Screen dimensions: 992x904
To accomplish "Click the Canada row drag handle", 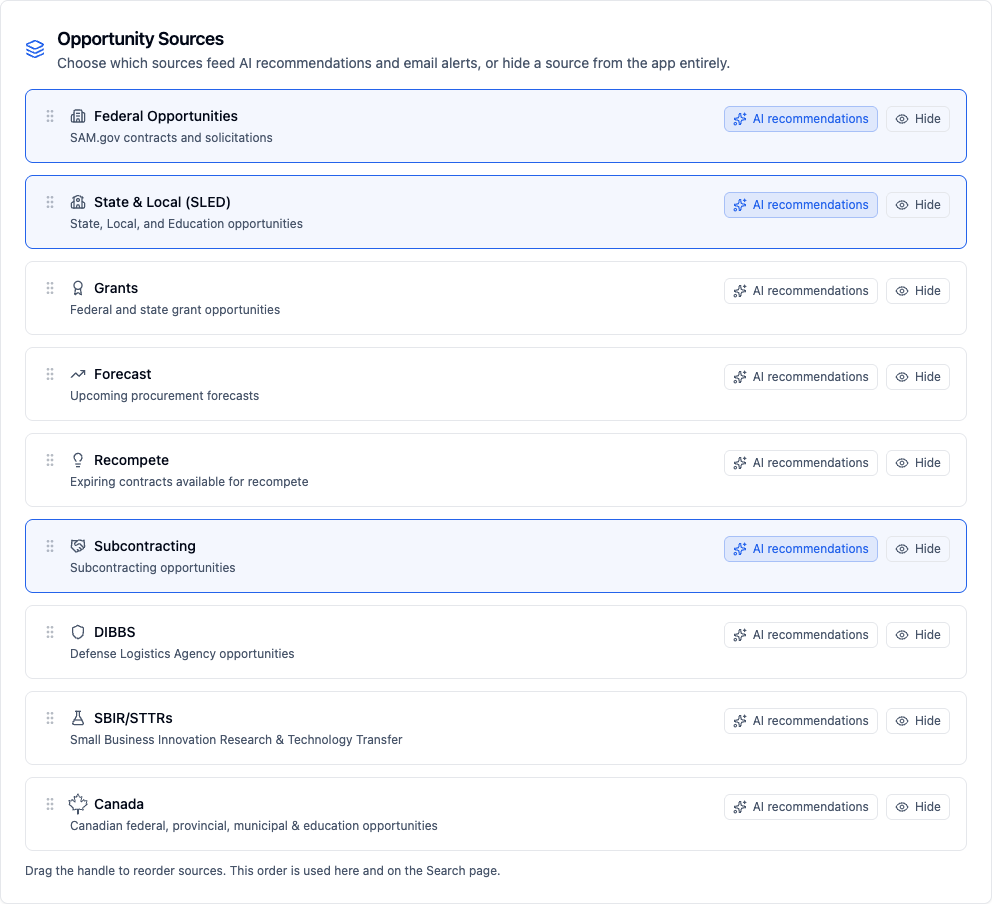I will (50, 805).
